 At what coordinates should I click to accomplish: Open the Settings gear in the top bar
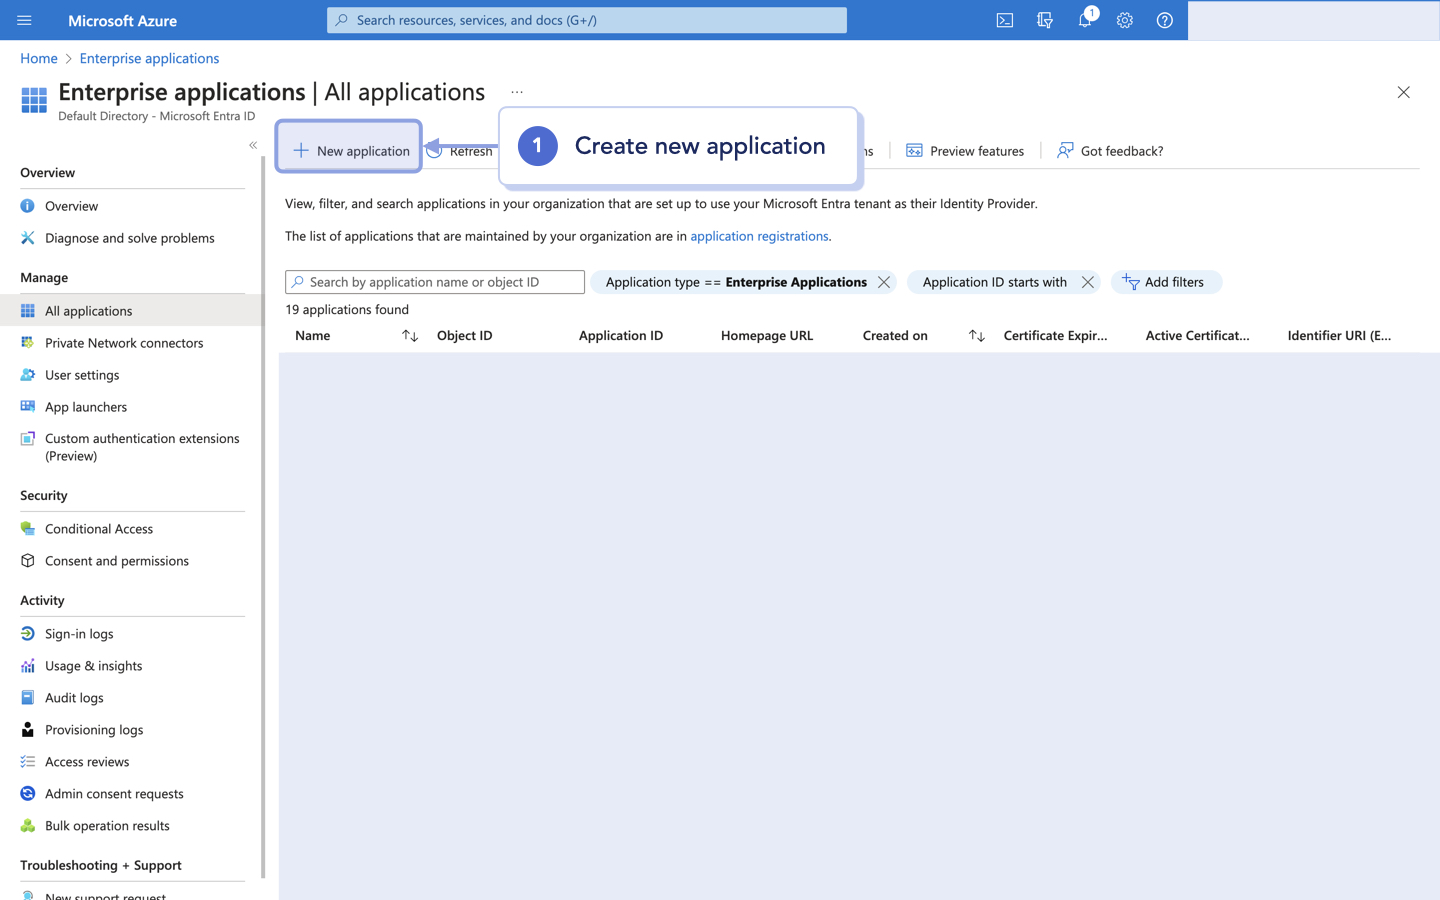1124,20
